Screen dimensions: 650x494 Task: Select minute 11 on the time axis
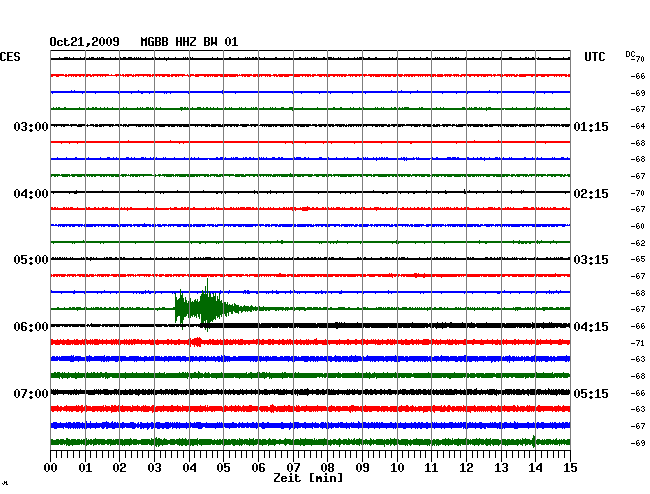(x=431, y=467)
